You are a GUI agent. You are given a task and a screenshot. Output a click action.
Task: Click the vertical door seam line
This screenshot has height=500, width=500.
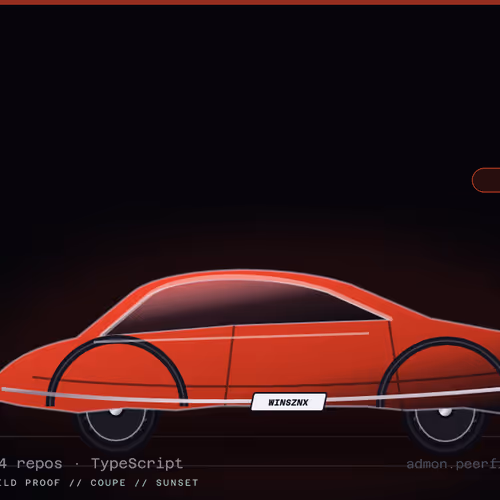click(230, 363)
